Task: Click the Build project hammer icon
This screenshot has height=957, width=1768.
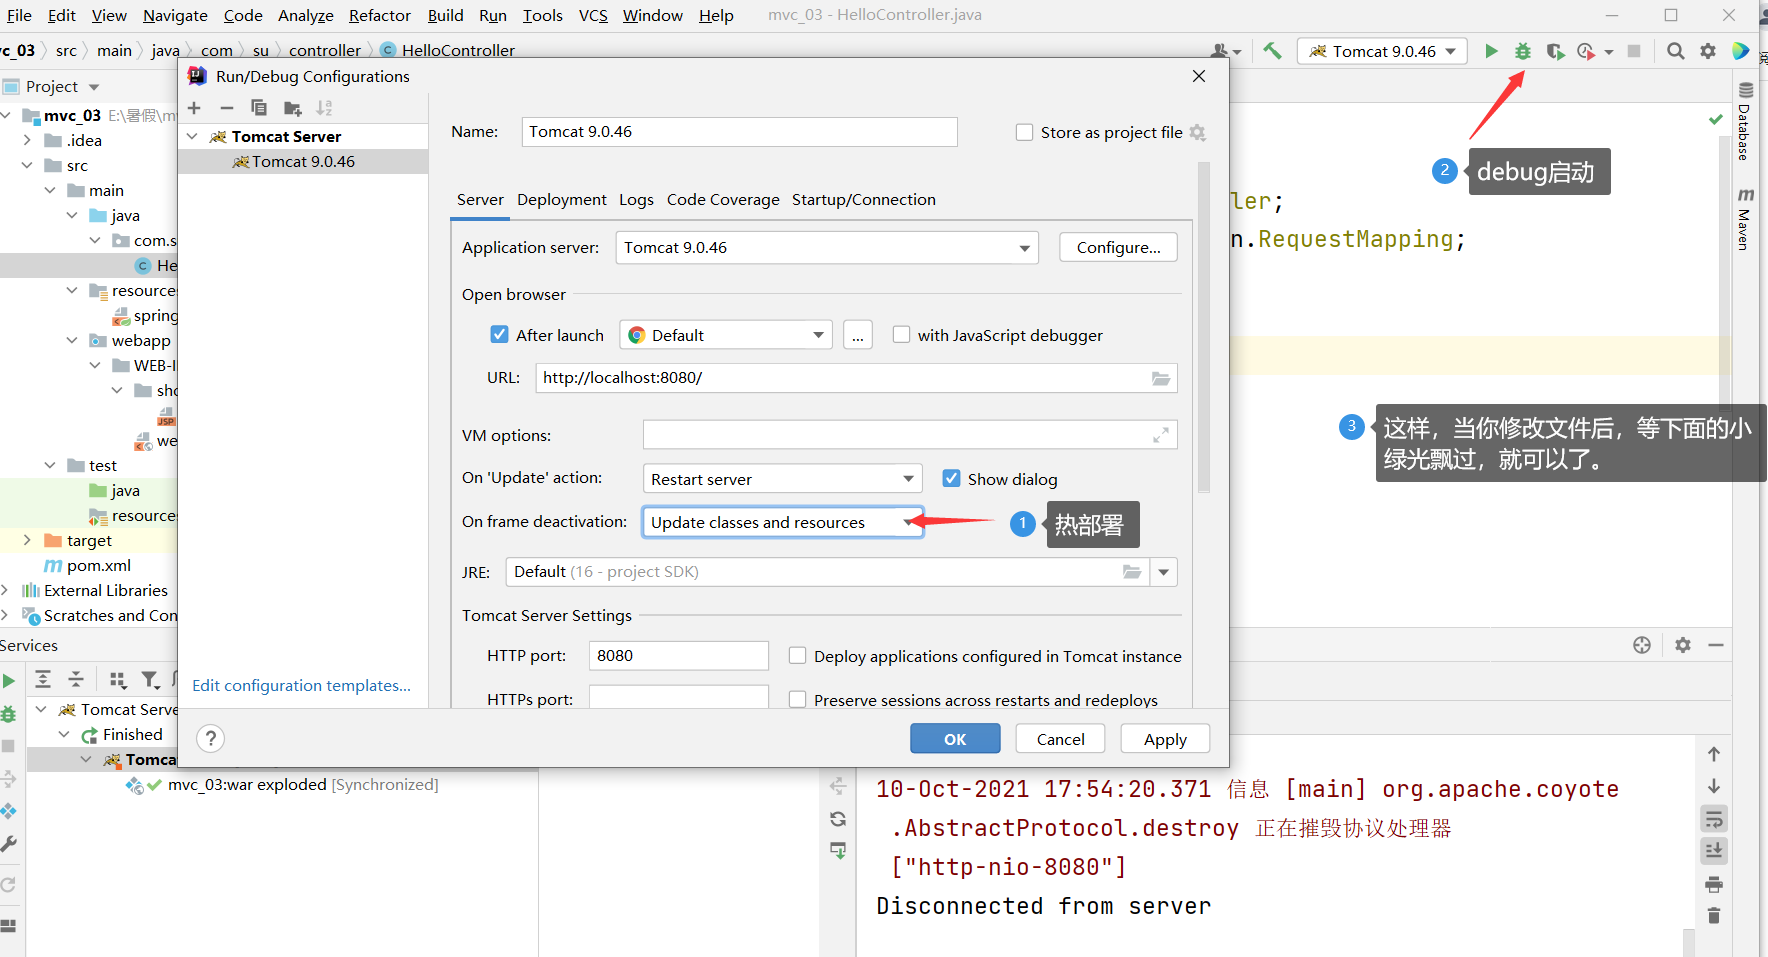Action: (1272, 51)
